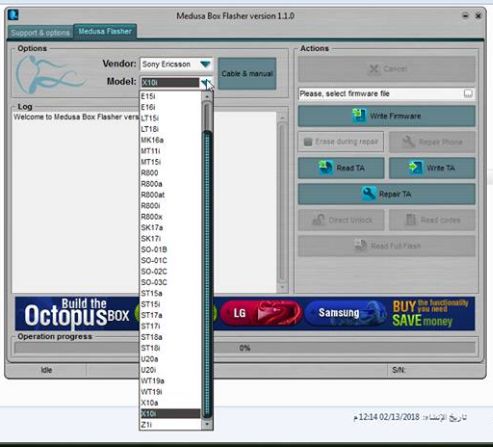Click the Cable & manual button

click(247, 74)
